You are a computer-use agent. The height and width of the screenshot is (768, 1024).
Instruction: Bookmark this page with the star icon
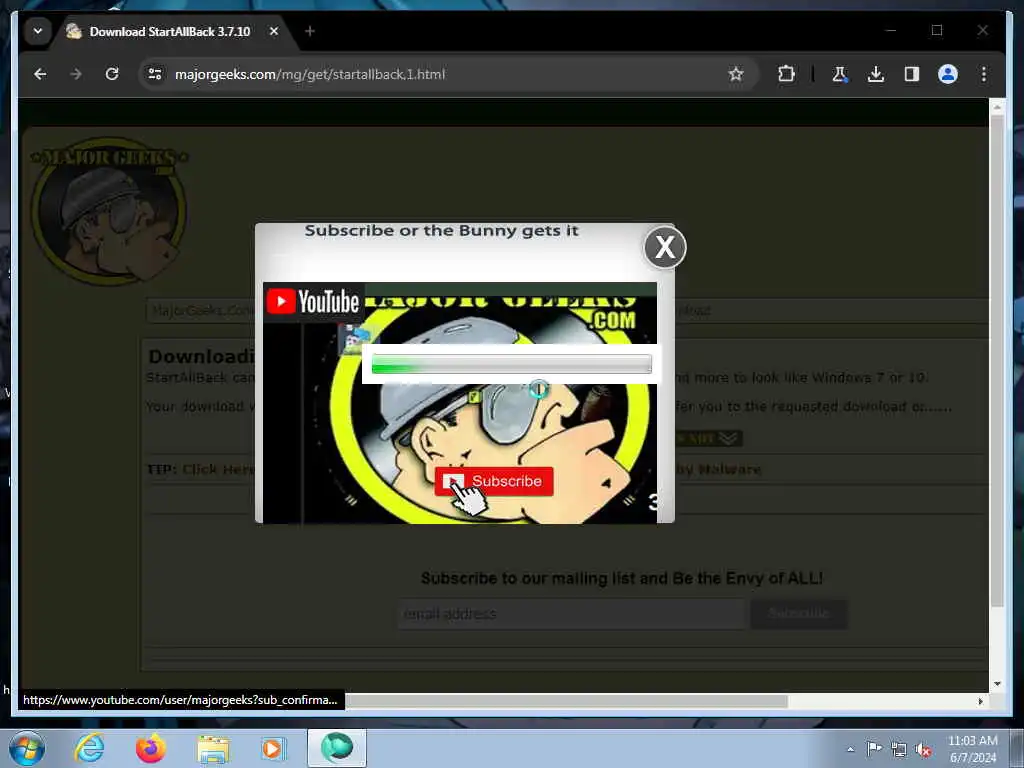736,74
